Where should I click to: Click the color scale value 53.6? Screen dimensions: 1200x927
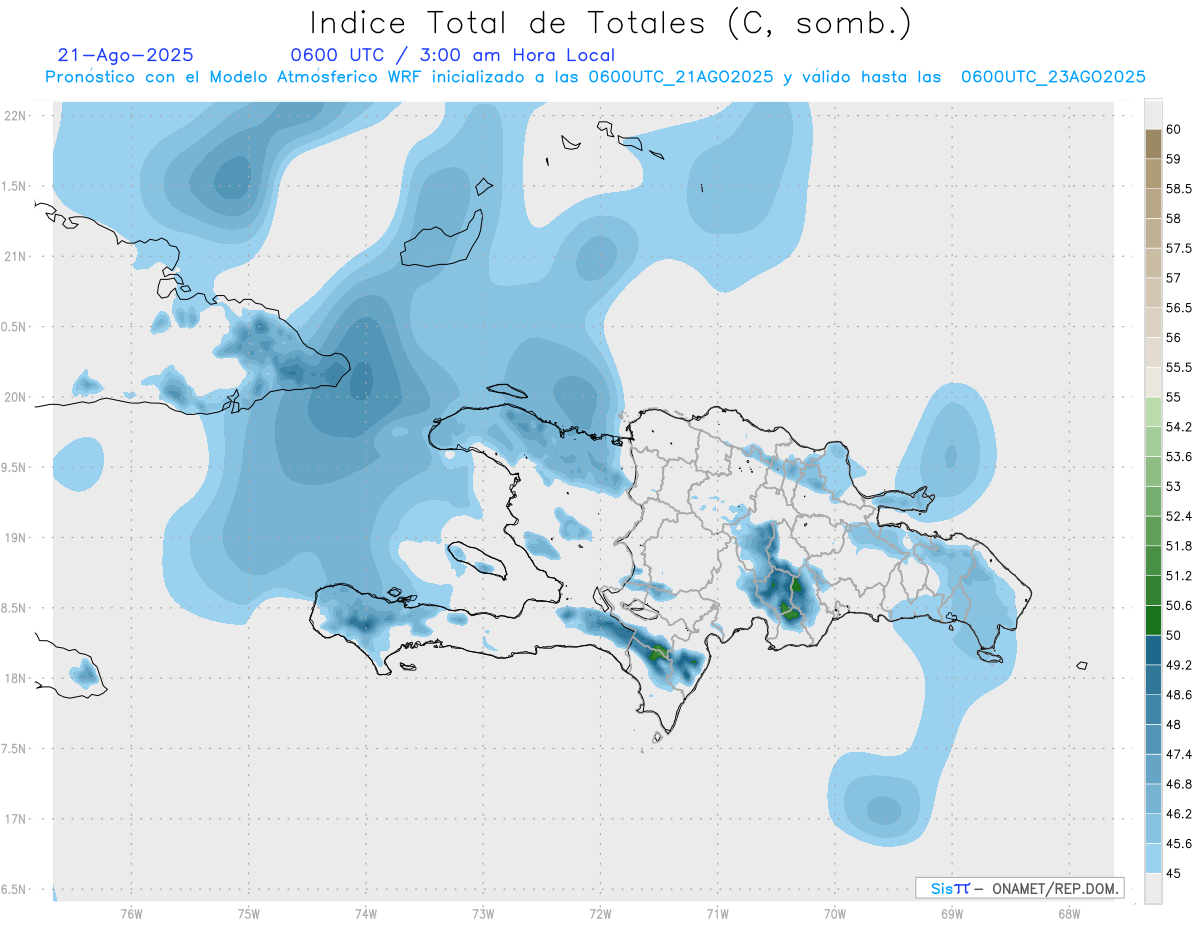tap(1178, 457)
